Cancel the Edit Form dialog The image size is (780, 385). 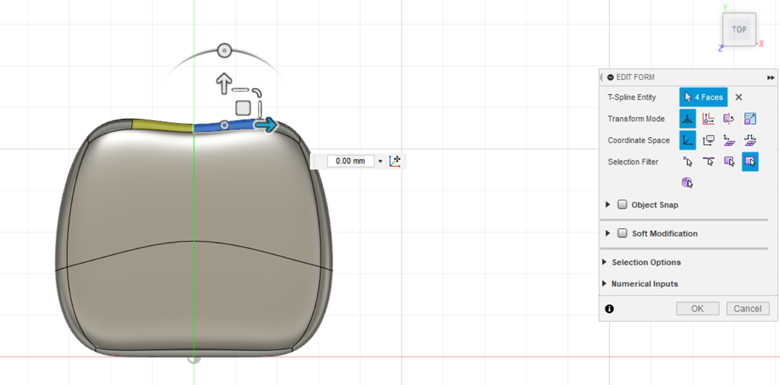point(748,308)
